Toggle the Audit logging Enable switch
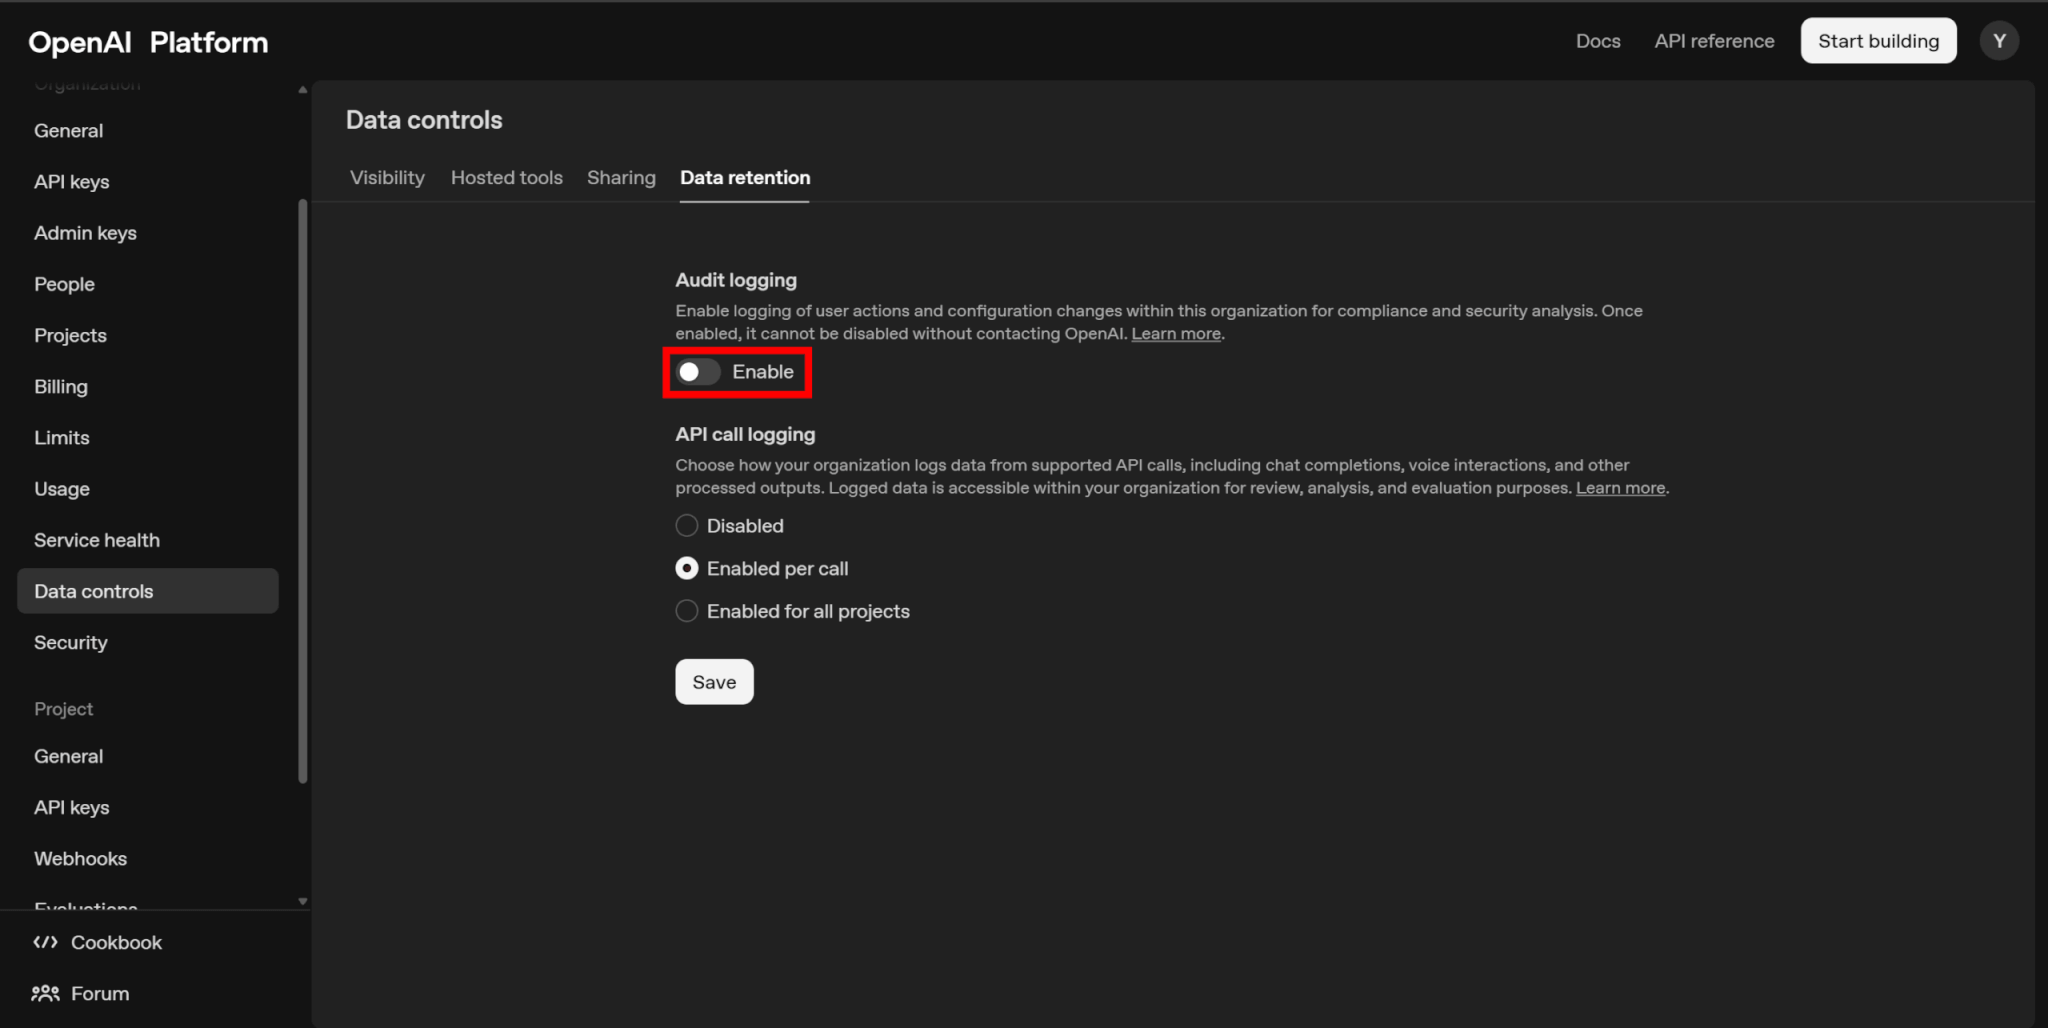 698,372
